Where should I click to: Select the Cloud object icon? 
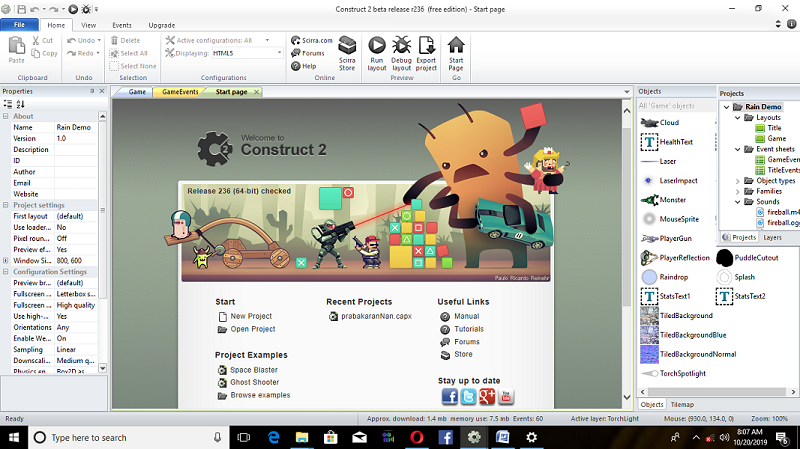649,122
